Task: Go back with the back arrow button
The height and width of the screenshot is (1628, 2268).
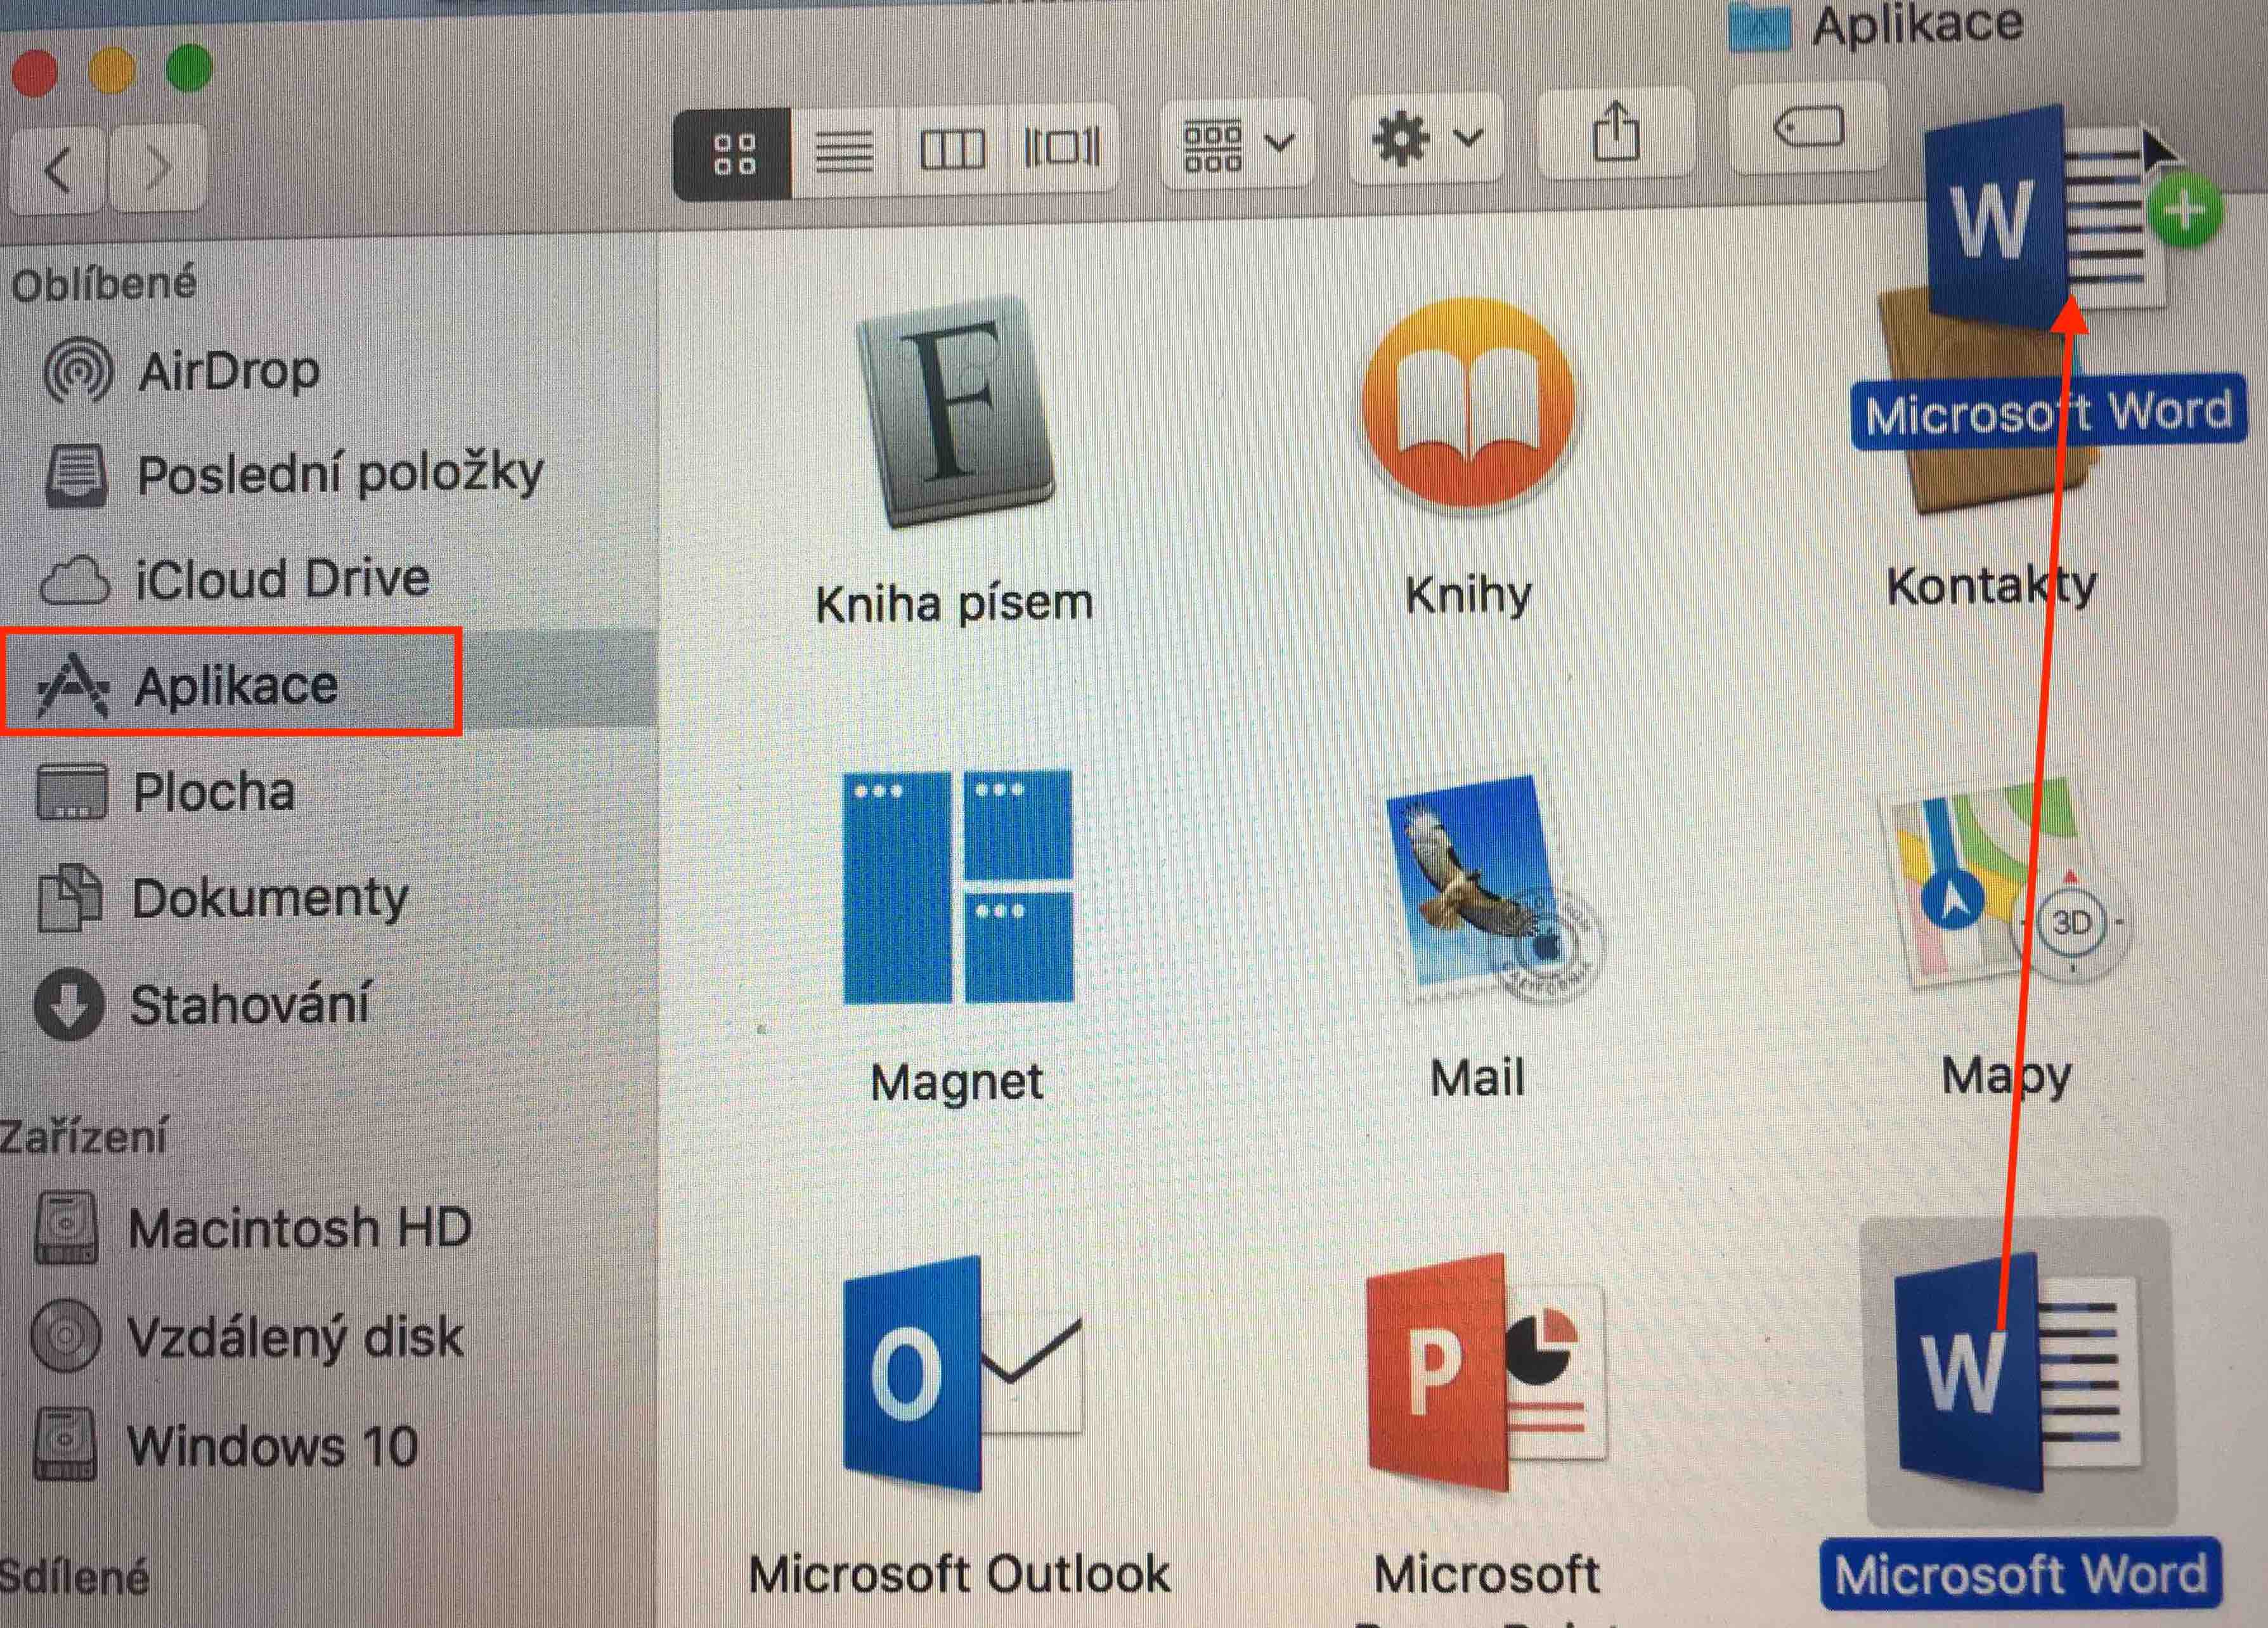Action: 58,170
